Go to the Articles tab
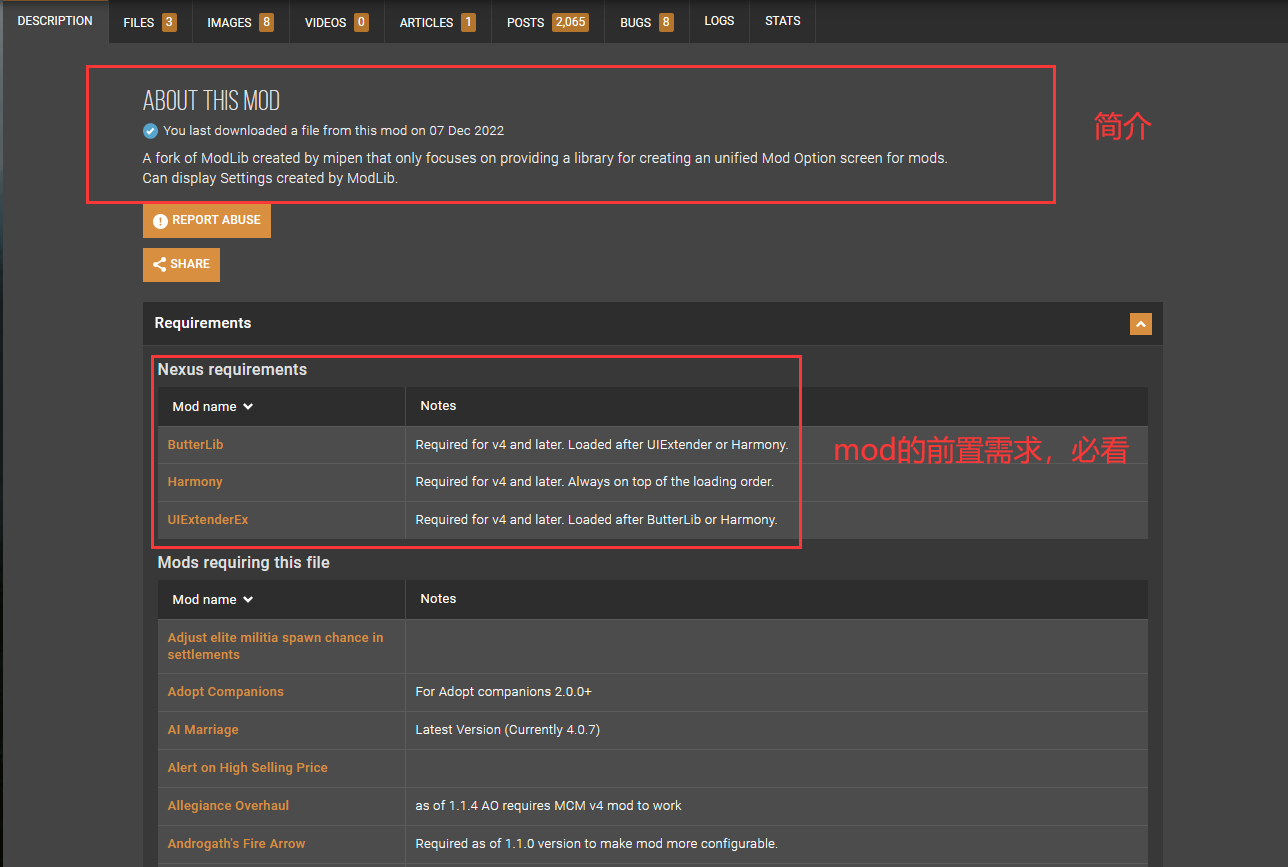Viewport: 1288px width, 867px height. tap(438, 22)
